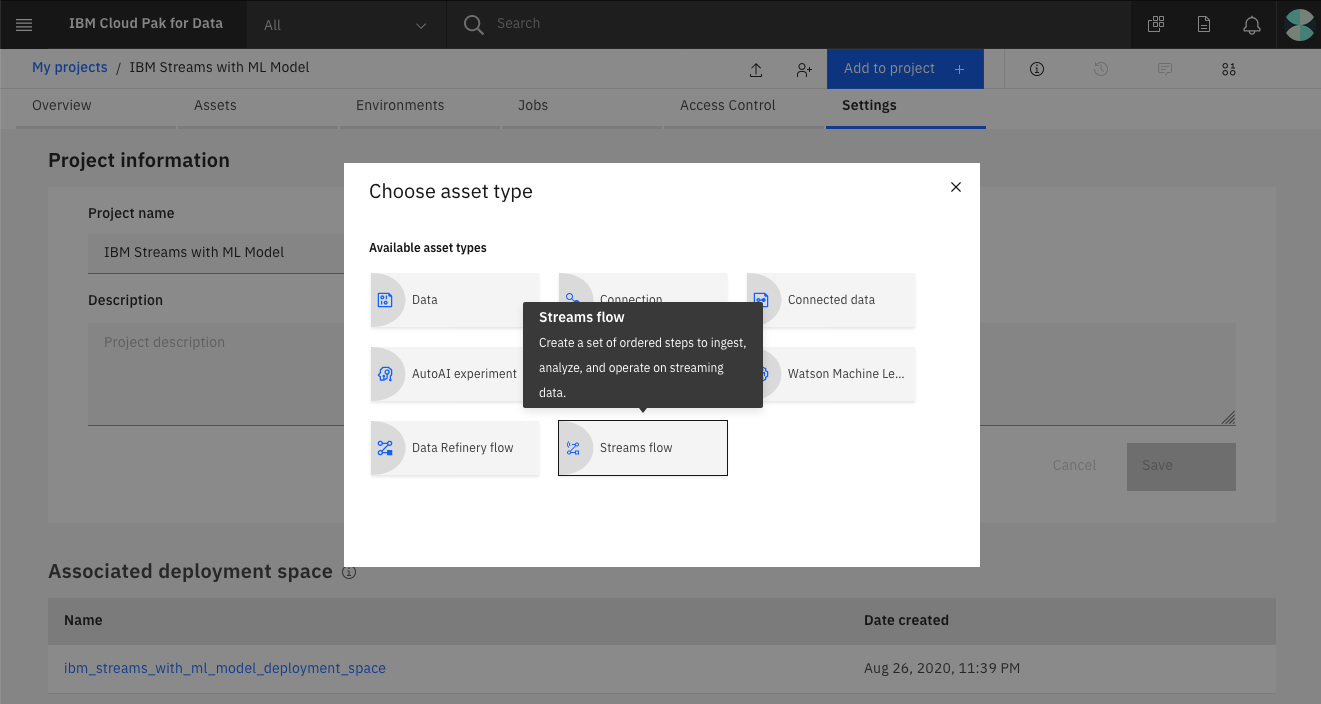Click the AutoAI experiment icon

[385, 374]
